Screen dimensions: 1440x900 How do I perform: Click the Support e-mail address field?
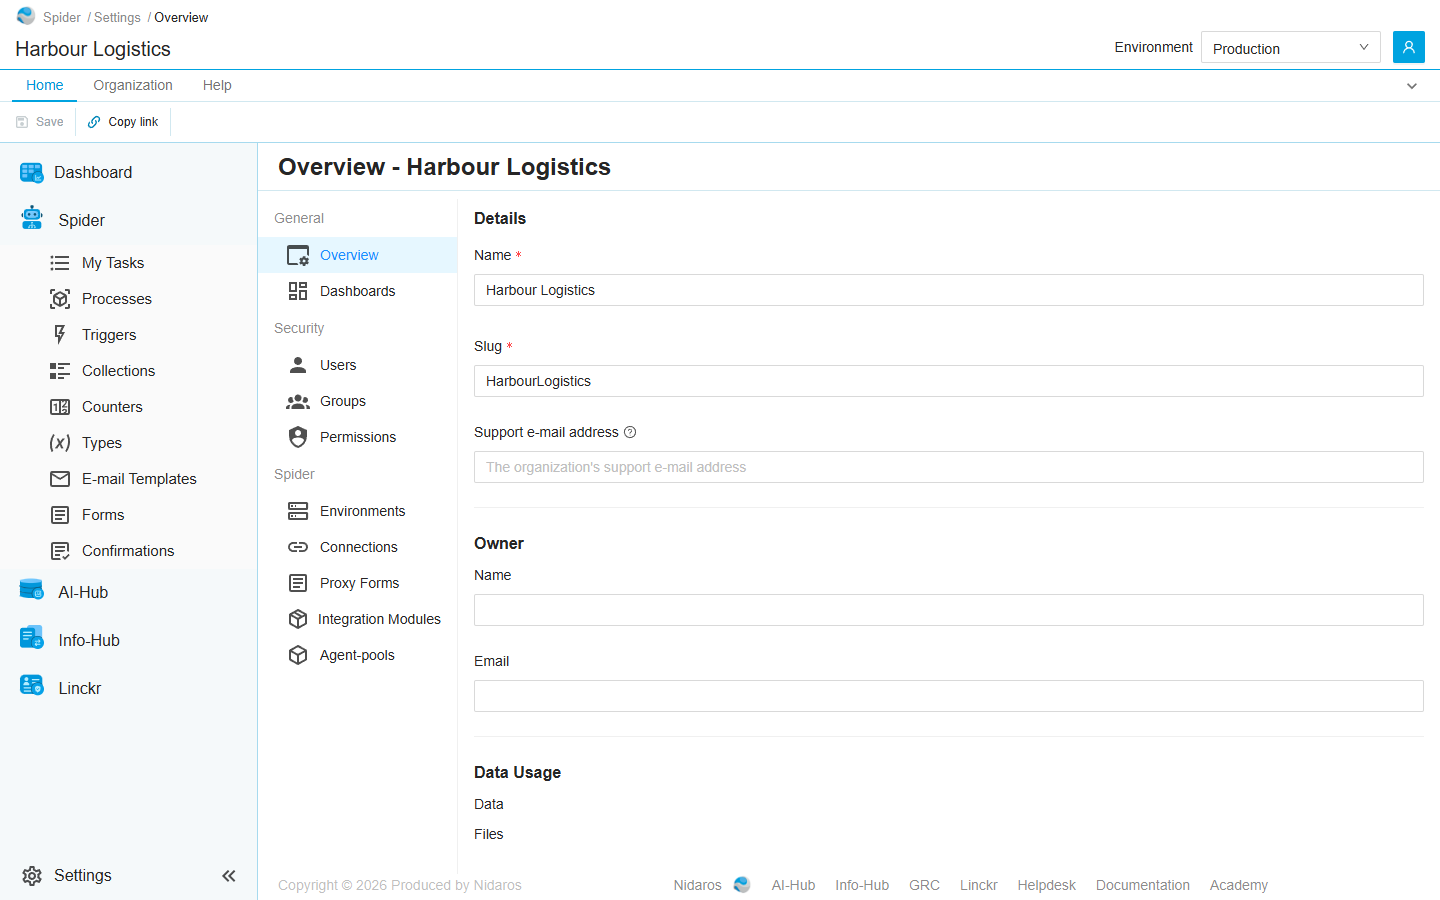pos(948,467)
